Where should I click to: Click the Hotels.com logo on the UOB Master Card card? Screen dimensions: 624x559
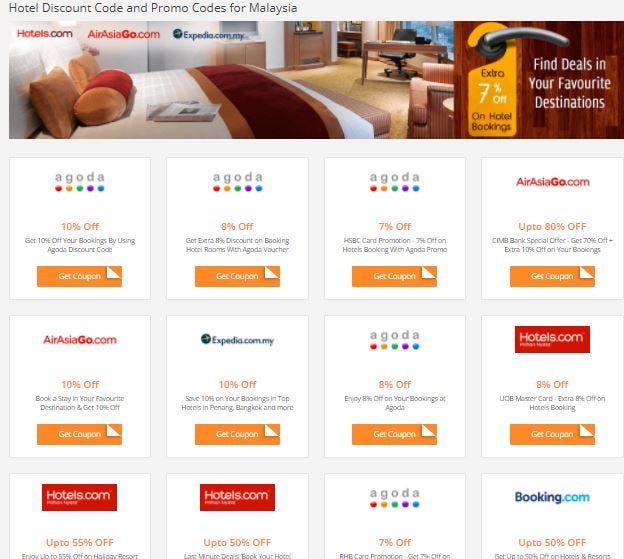[x=552, y=339]
